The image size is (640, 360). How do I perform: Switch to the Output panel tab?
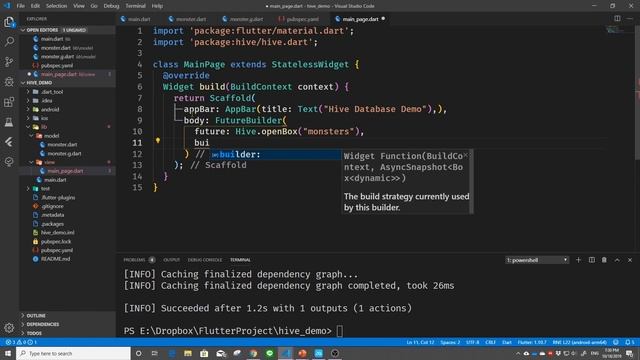pyautogui.click(x=171, y=260)
